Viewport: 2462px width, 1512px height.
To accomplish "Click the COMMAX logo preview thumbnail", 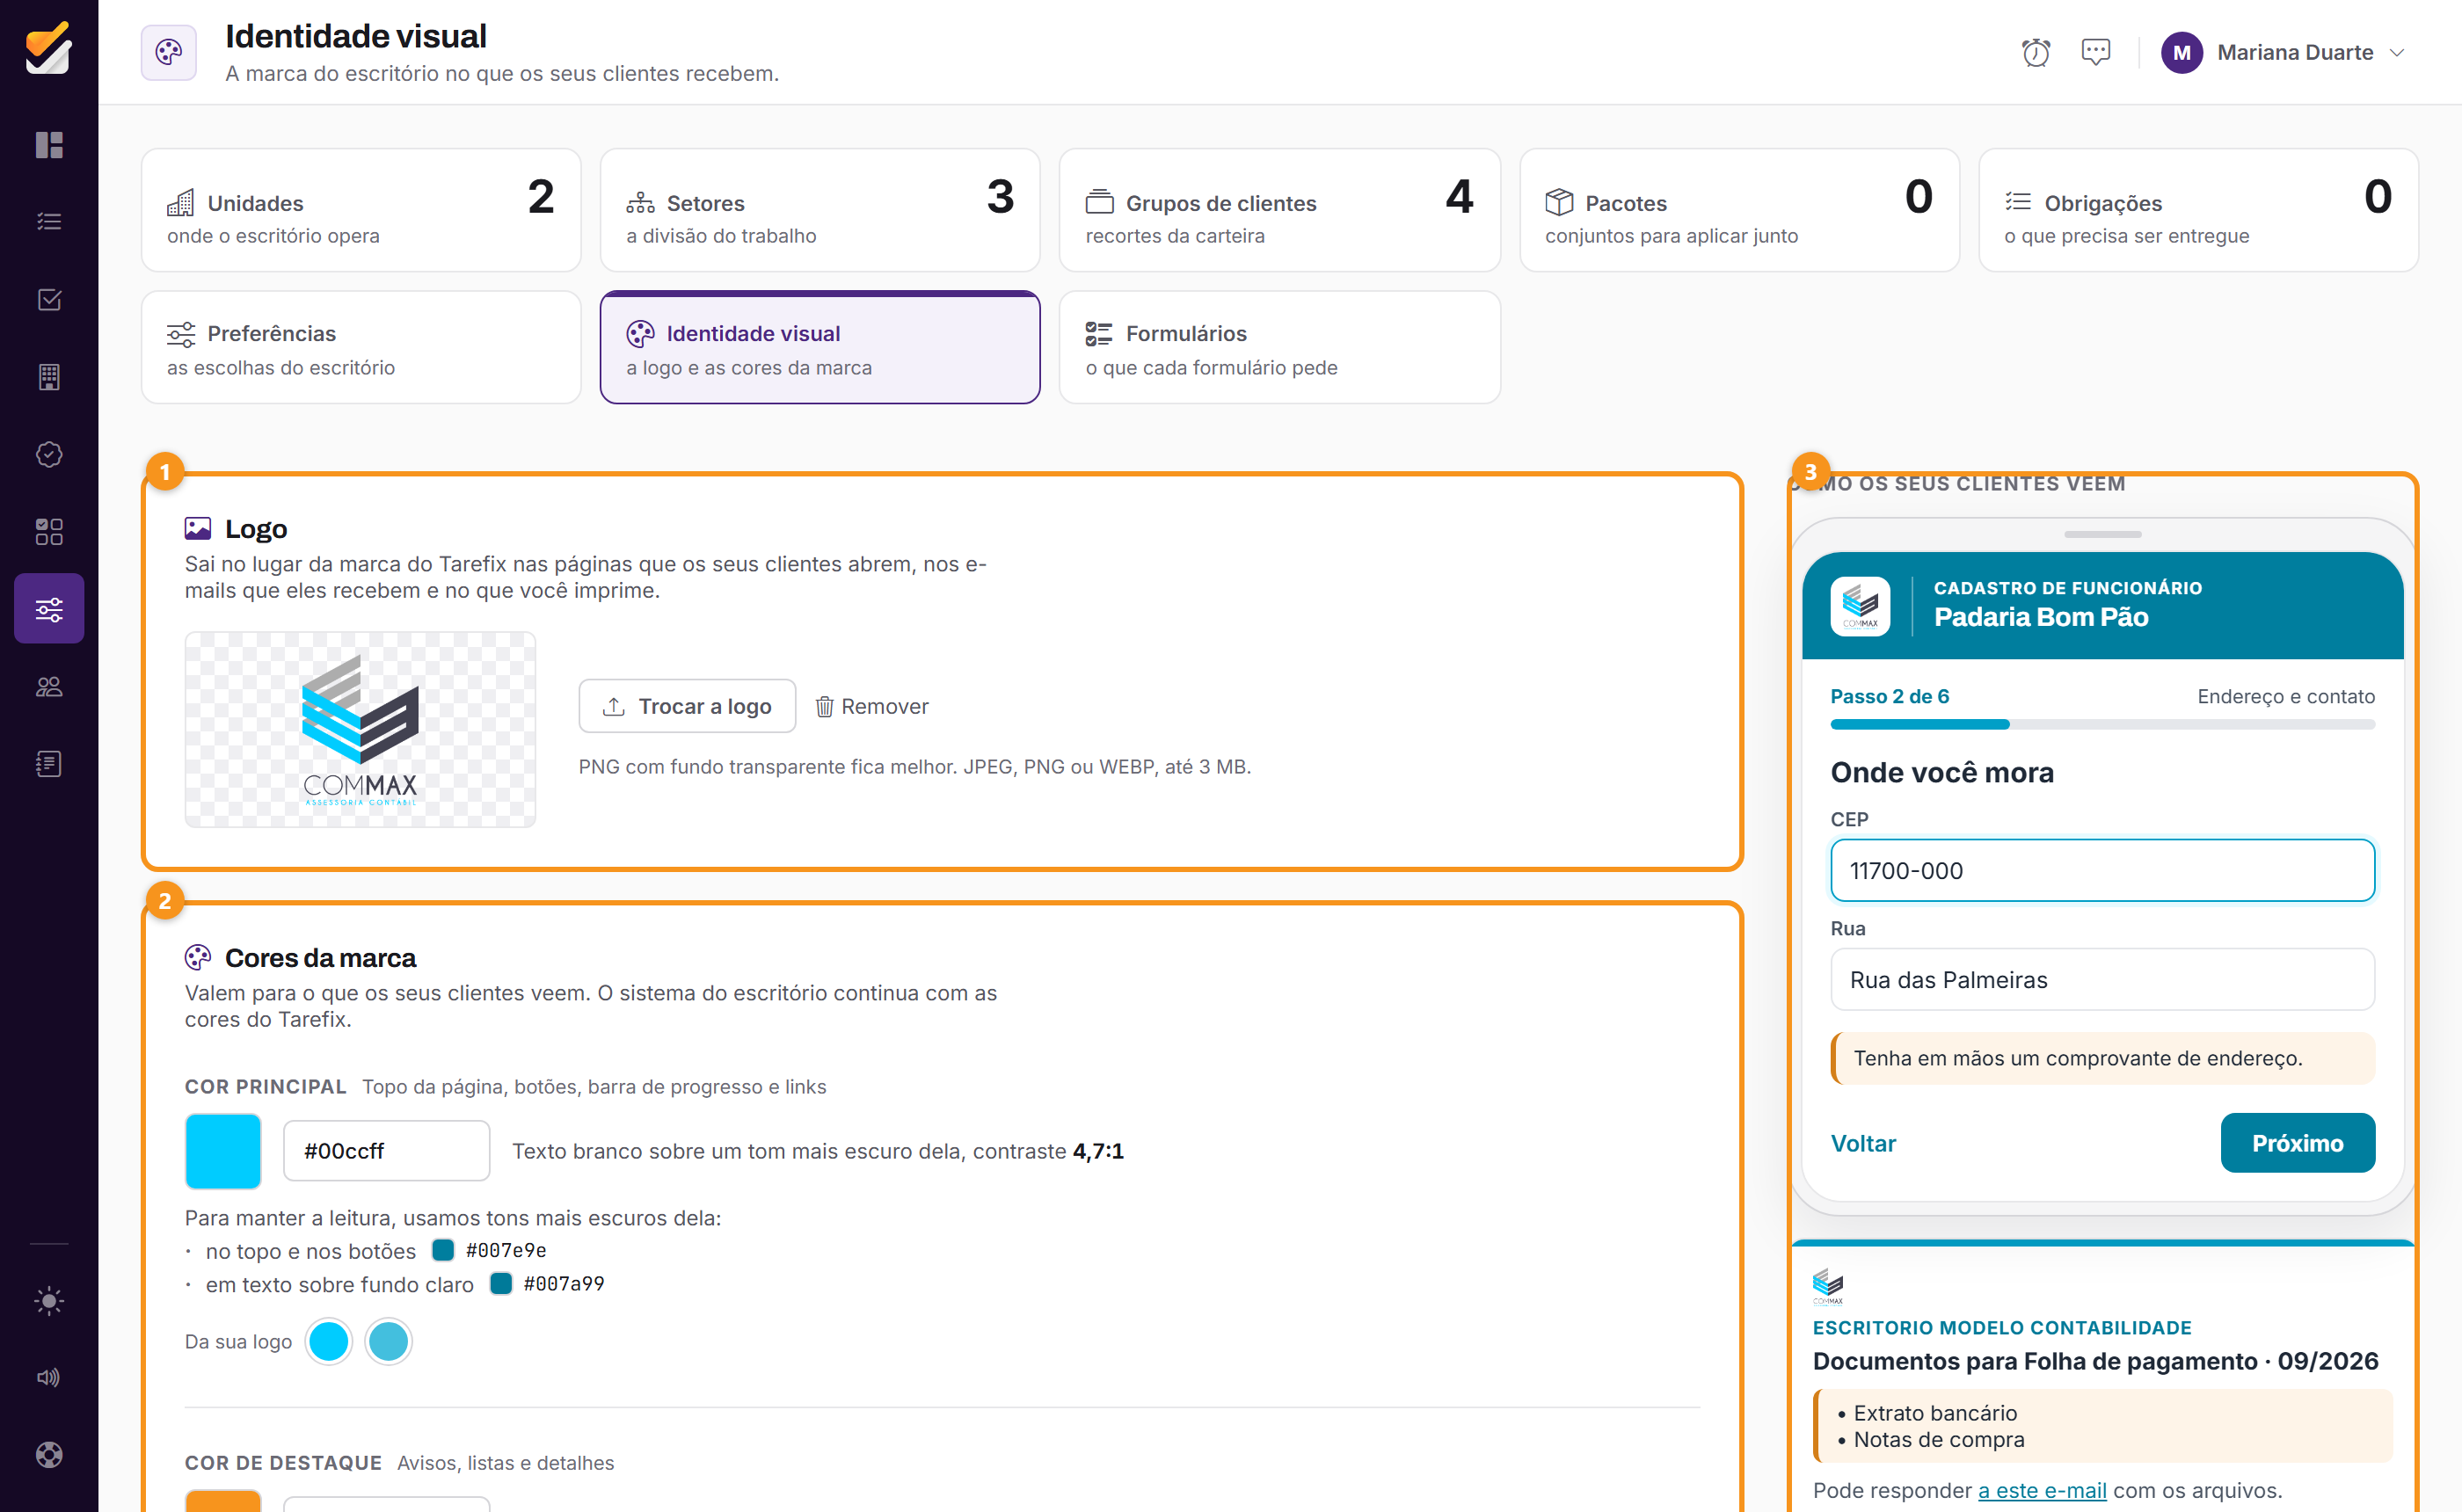I will tap(360, 729).
